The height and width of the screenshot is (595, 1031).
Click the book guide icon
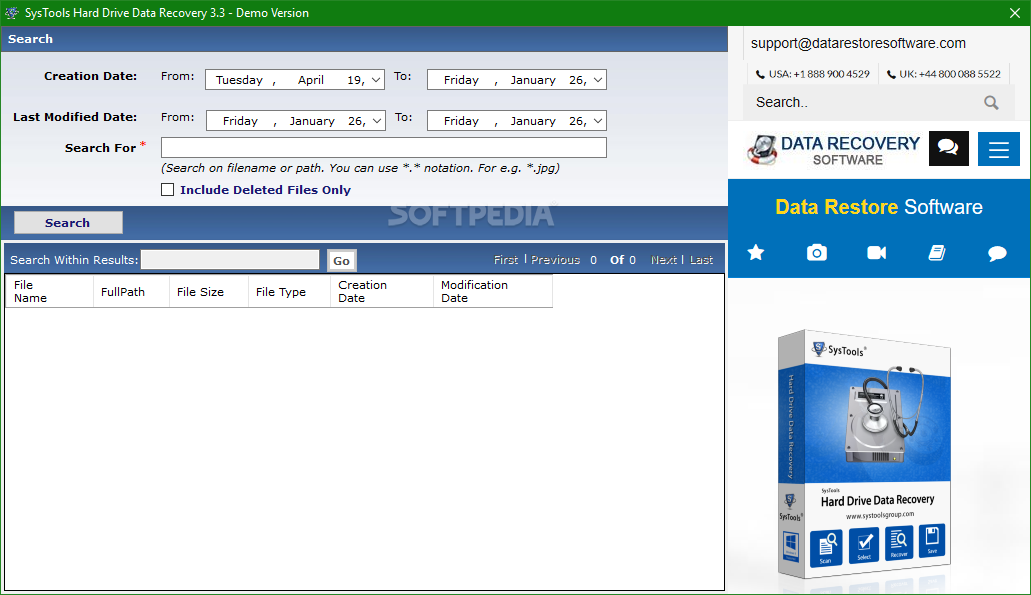[x=937, y=252]
